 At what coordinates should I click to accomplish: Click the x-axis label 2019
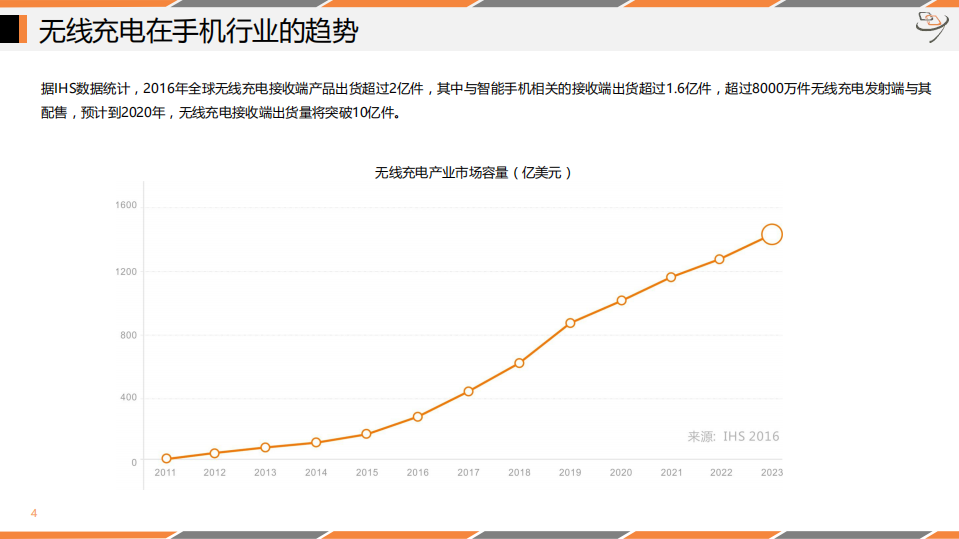[x=570, y=472]
